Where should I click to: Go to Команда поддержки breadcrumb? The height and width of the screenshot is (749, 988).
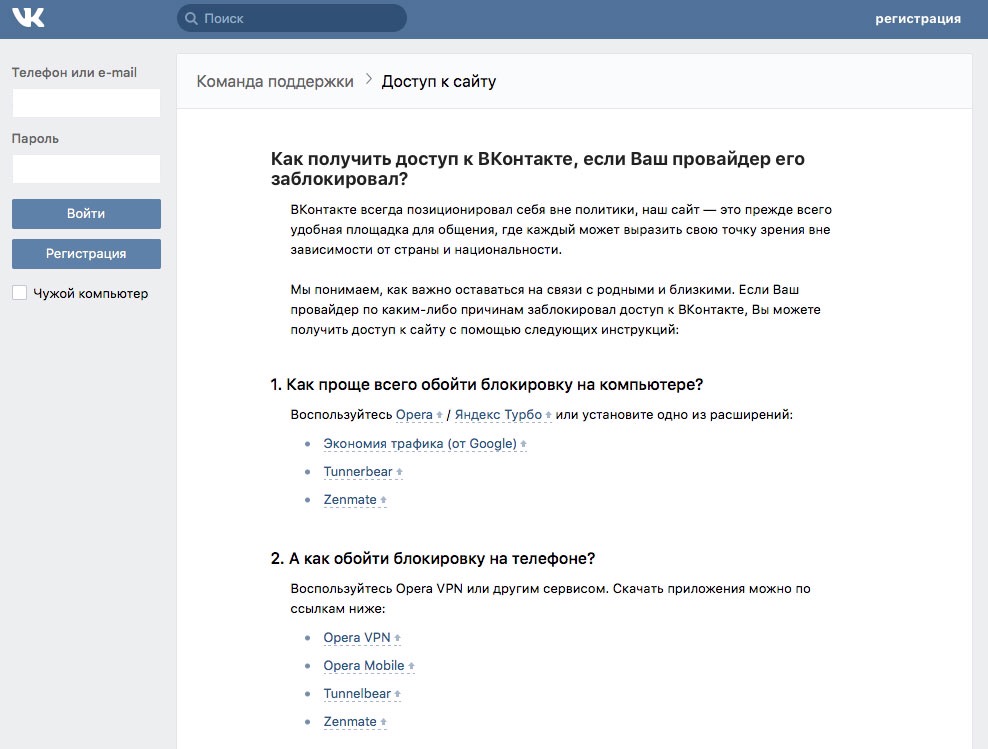[x=275, y=81]
